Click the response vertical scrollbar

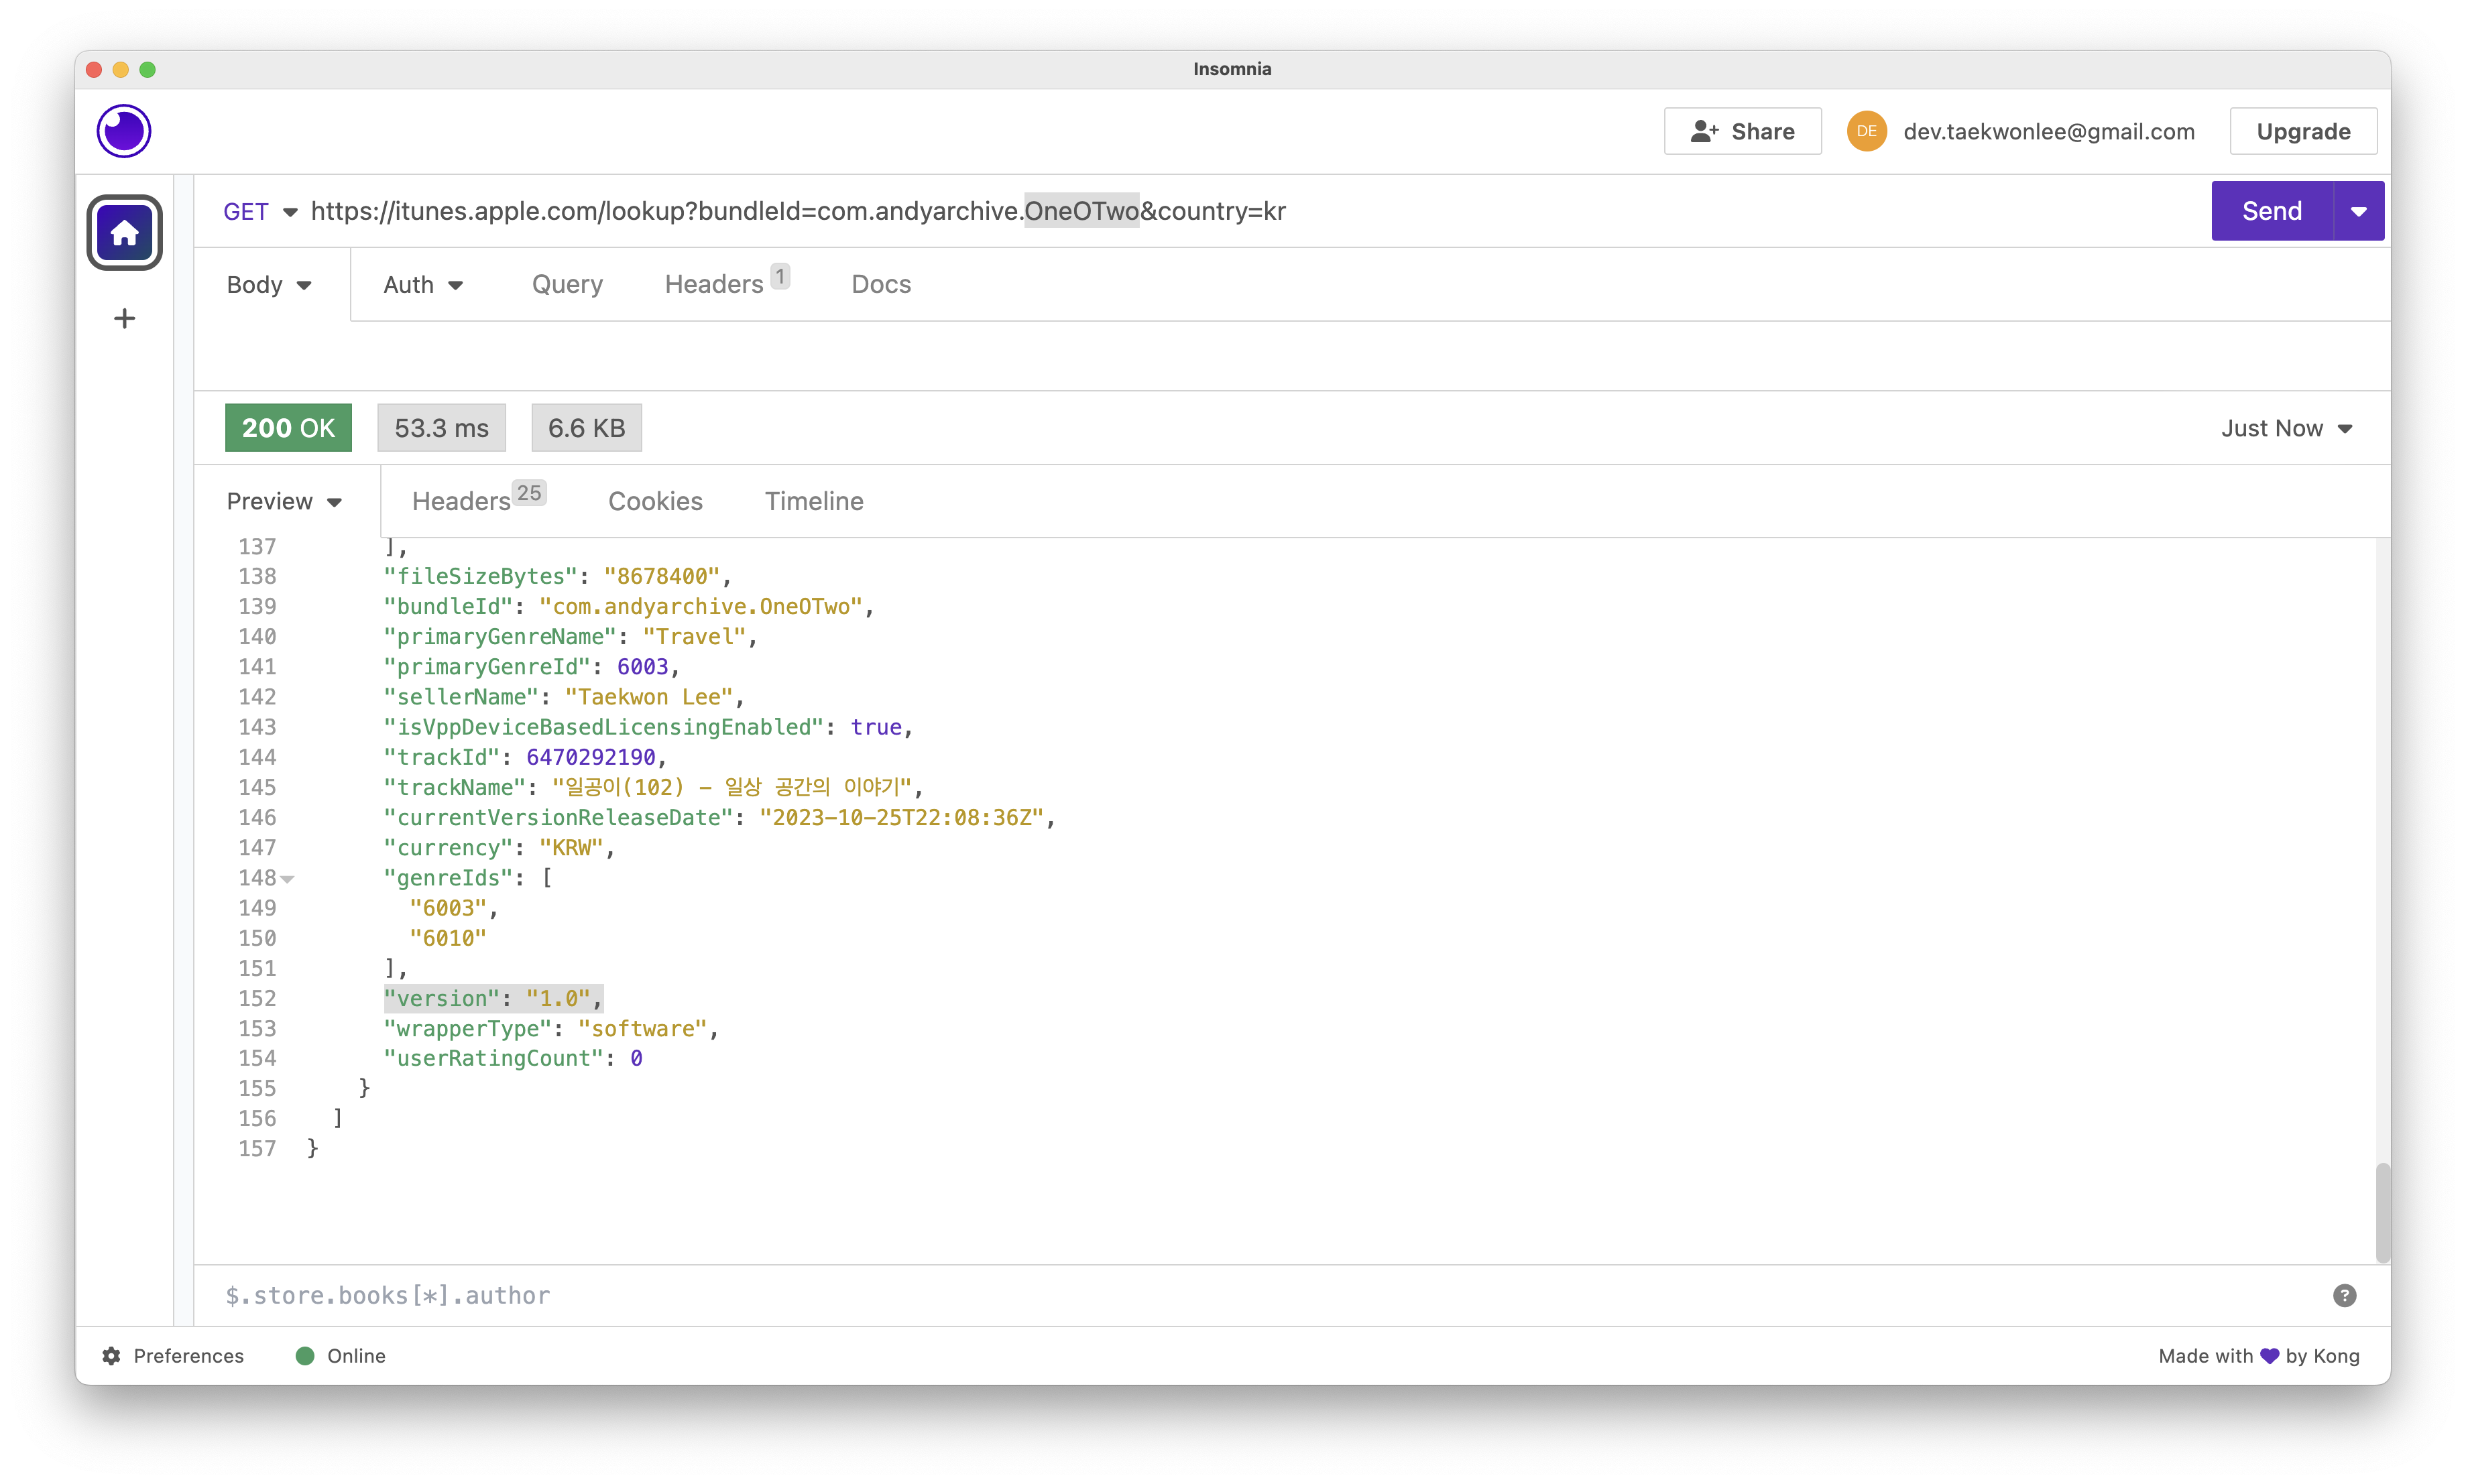click(2382, 1212)
